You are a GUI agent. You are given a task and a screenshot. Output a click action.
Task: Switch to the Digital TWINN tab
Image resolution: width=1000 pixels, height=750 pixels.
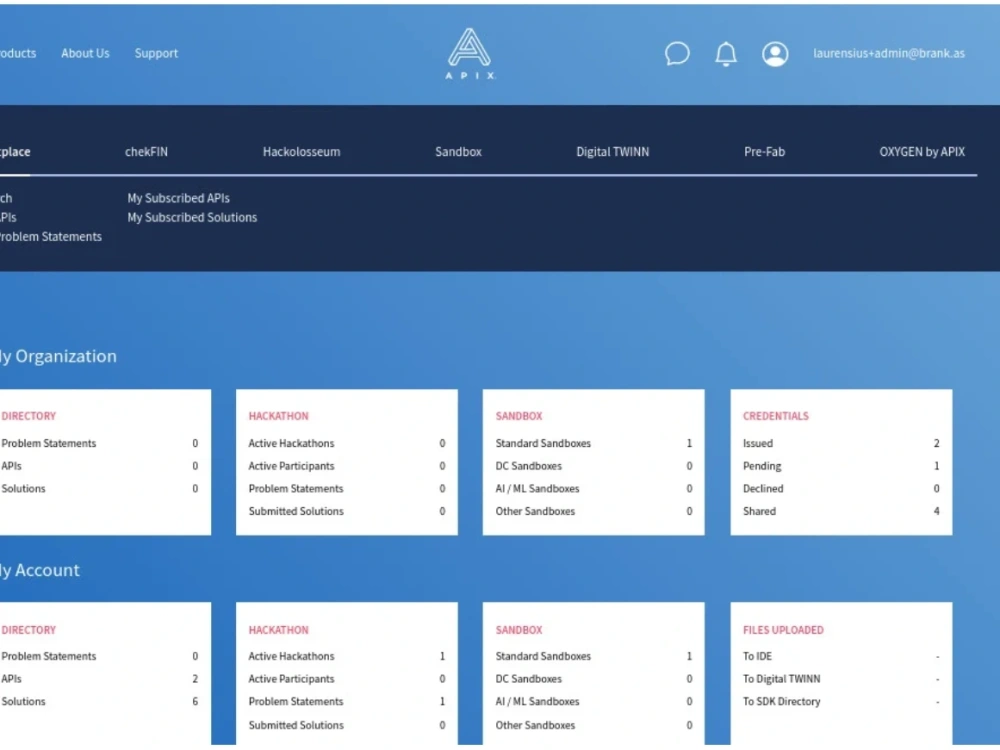pos(612,152)
